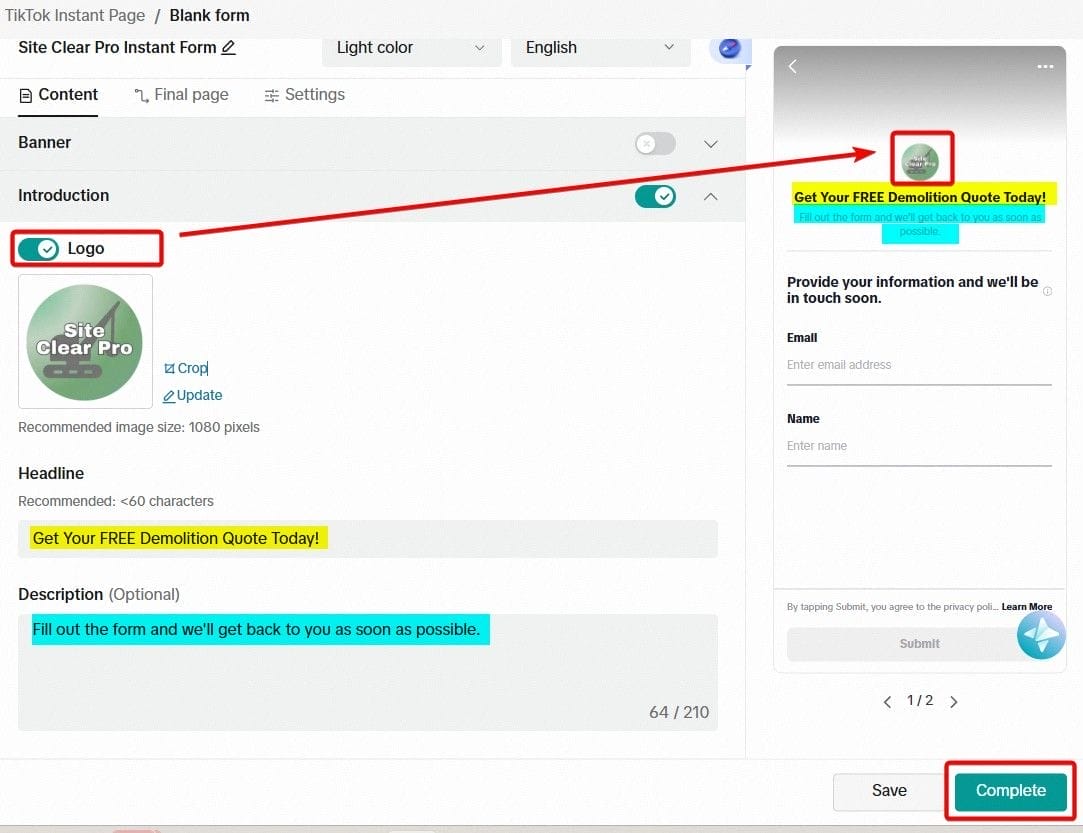Expand the Banner section chevron
The height and width of the screenshot is (833, 1083).
(x=711, y=144)
